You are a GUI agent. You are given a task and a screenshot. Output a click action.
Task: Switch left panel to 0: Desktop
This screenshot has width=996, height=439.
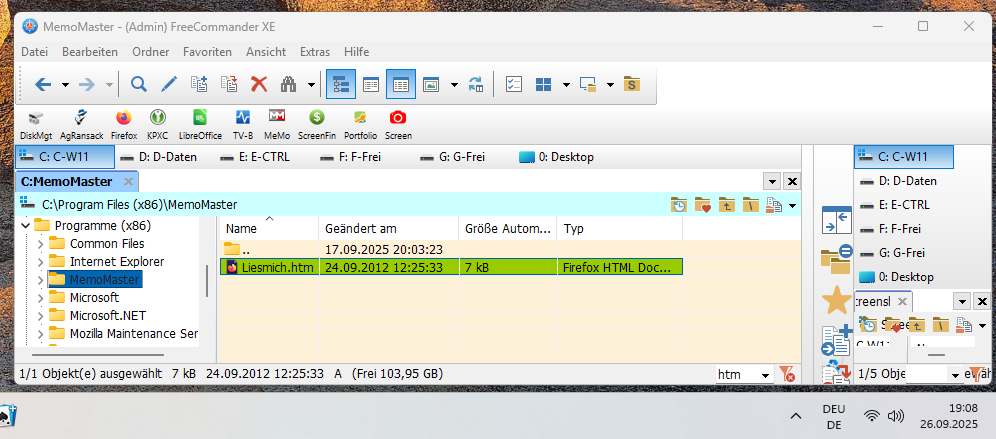tap(556, 157)
